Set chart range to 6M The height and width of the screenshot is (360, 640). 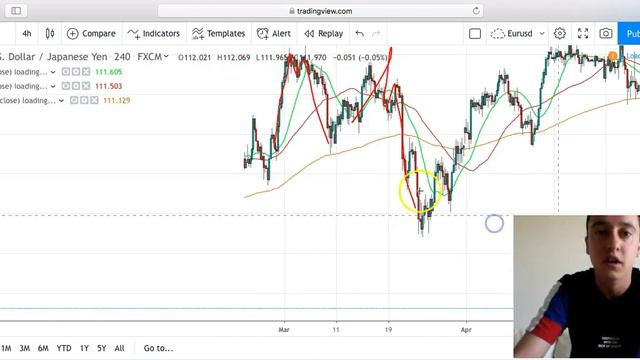coord(43,348)
